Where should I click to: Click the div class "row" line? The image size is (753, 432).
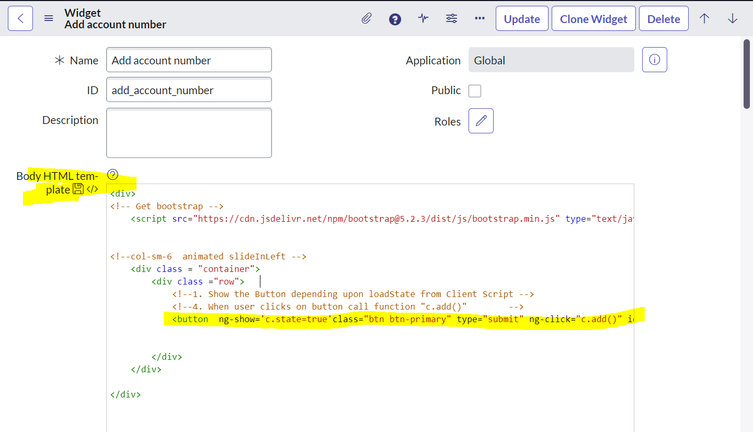coord(198,281)
